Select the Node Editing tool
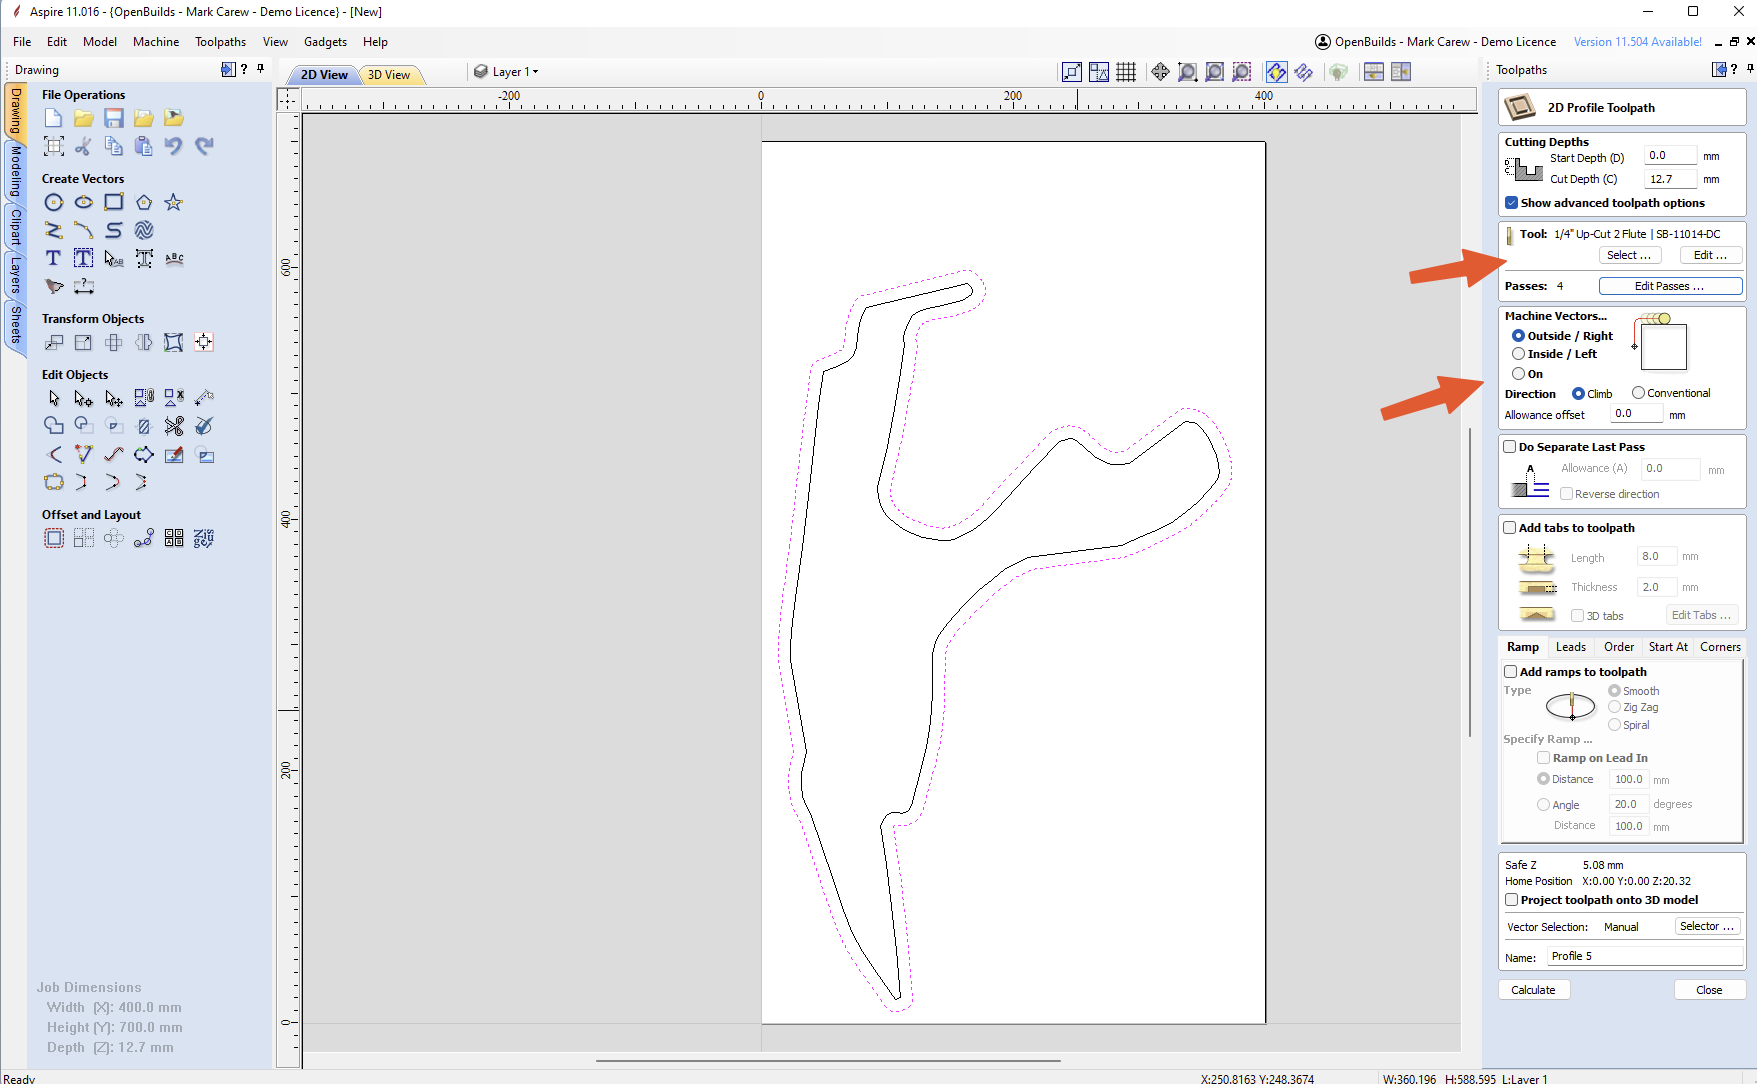Viewport: 1757px width, 1084px height. tap(84, 398)
